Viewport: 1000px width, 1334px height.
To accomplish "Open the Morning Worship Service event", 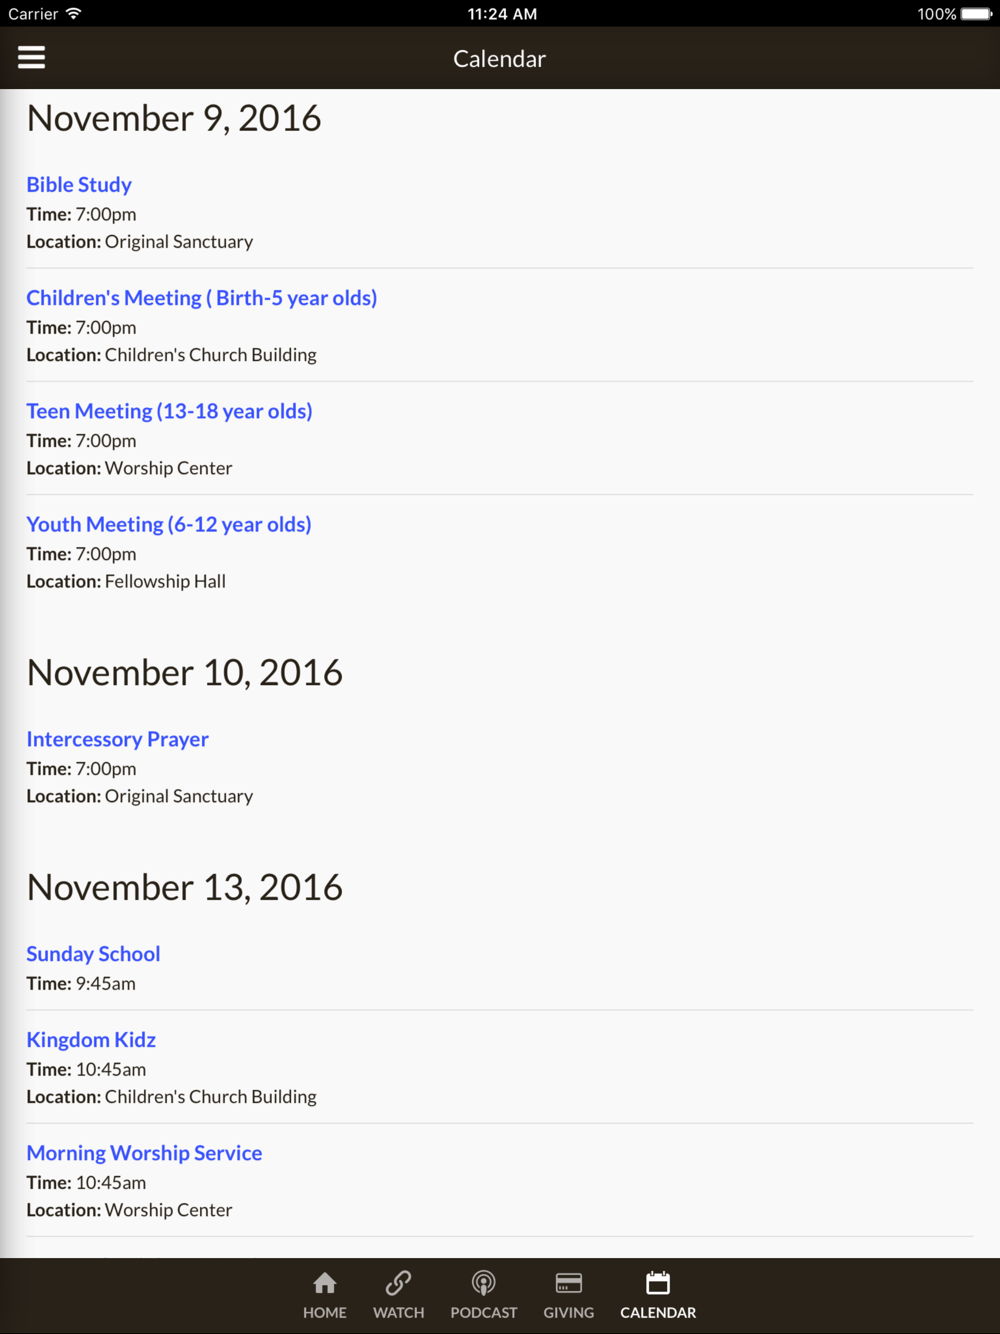I will 144,1153.
